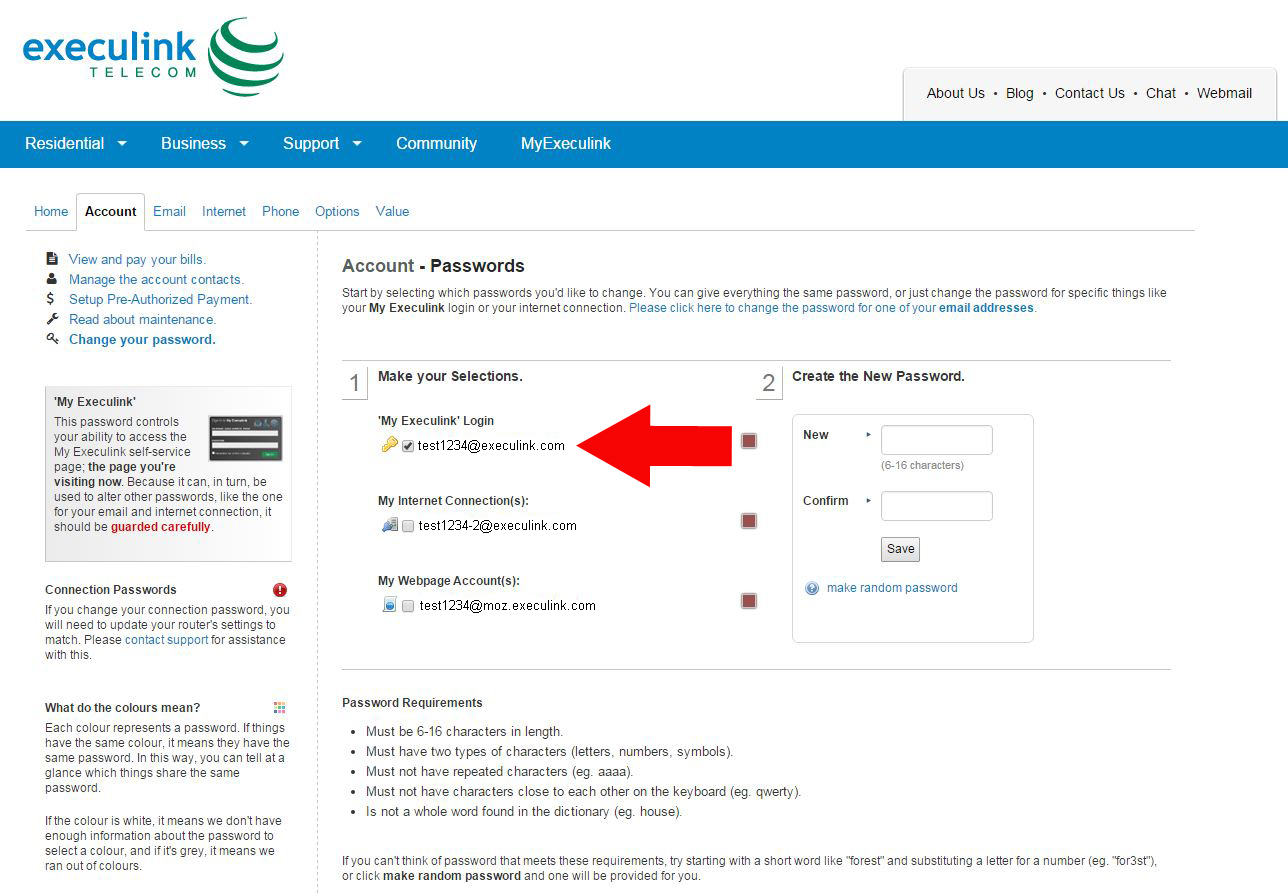The width and height of the screenshot is (1288, 896).
Task: Click the colour swatch for My Execulink Login
Action: pyautogui.click(x=749, y=441)
